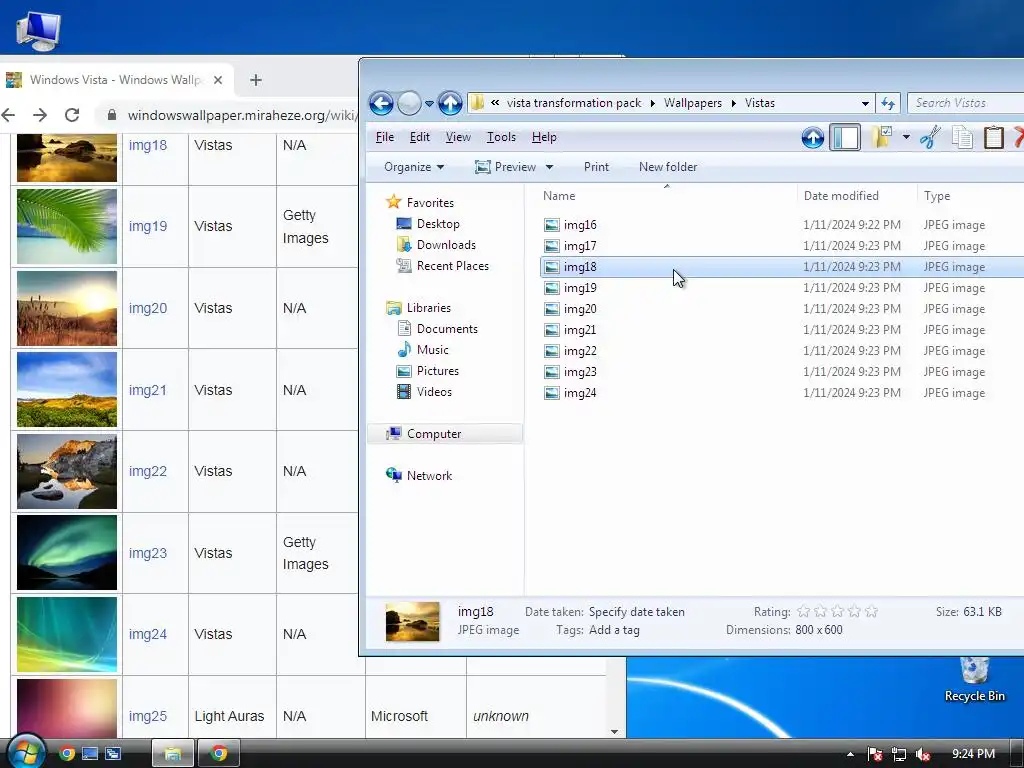The height and width of the screenshot is (768, 1024).
Task: Open the Edit menu
Action: [x=419, y=137]
